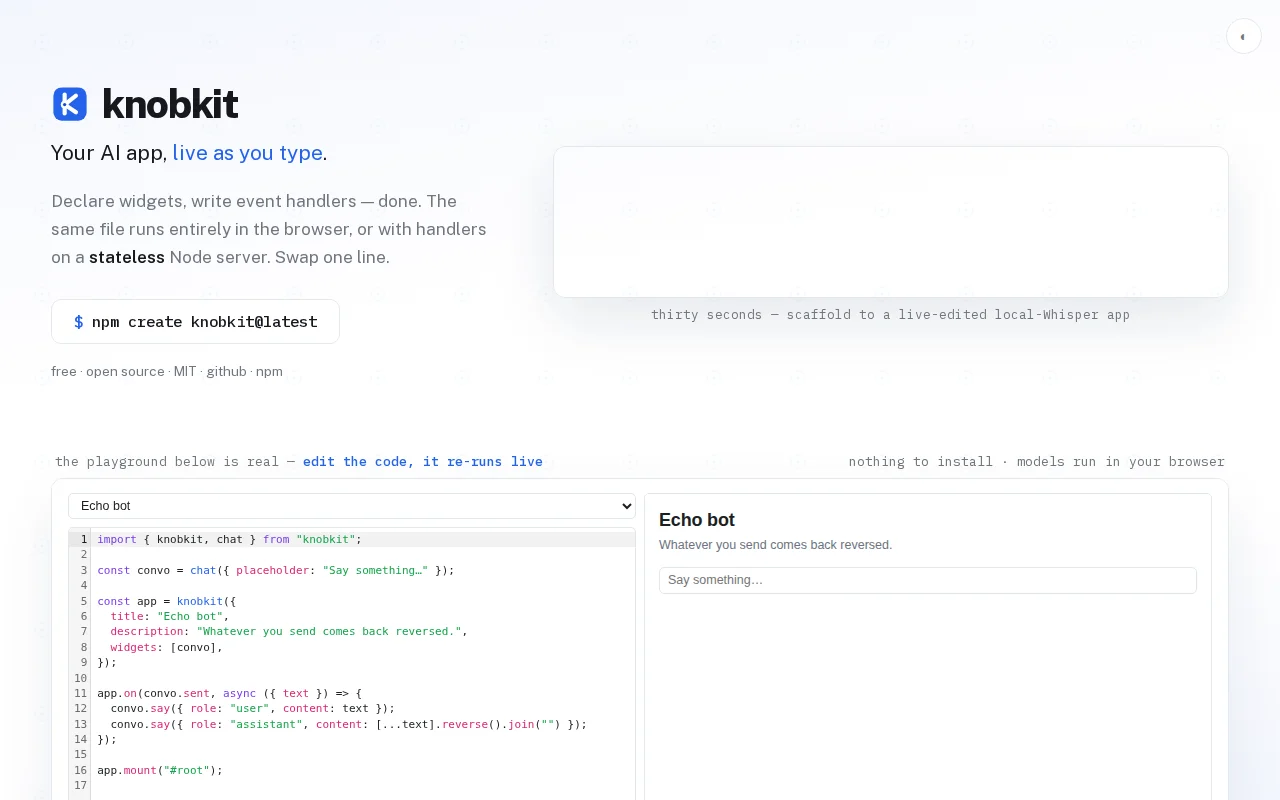Image resolution: width=1280 pixels, height=800 pixels.
Task: Focus the 'Say something…' chat input
Action: (928, 580)
